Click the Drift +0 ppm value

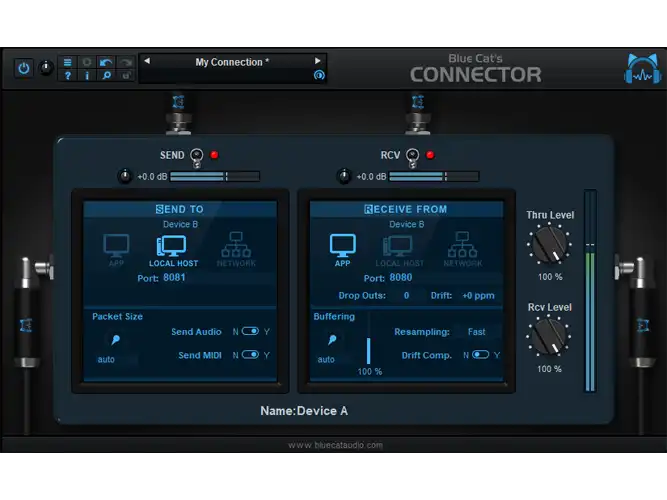coord(478,295)
